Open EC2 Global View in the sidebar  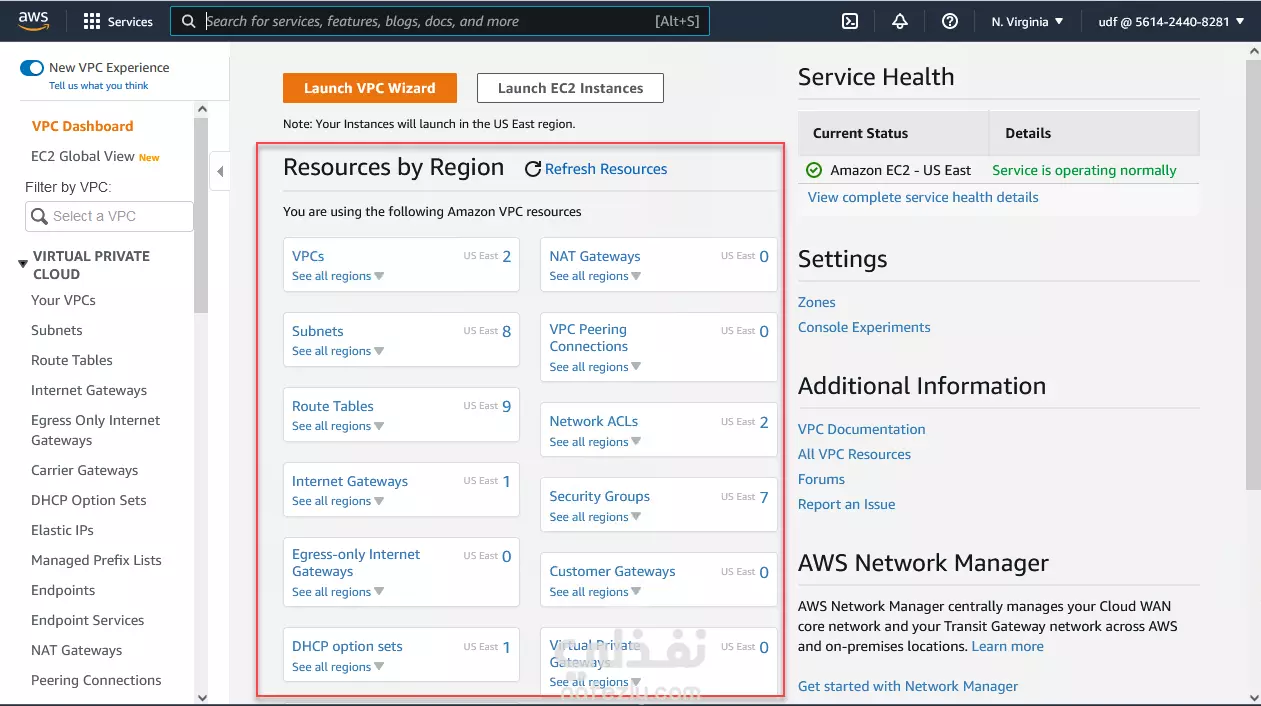(x=83, y=156)
